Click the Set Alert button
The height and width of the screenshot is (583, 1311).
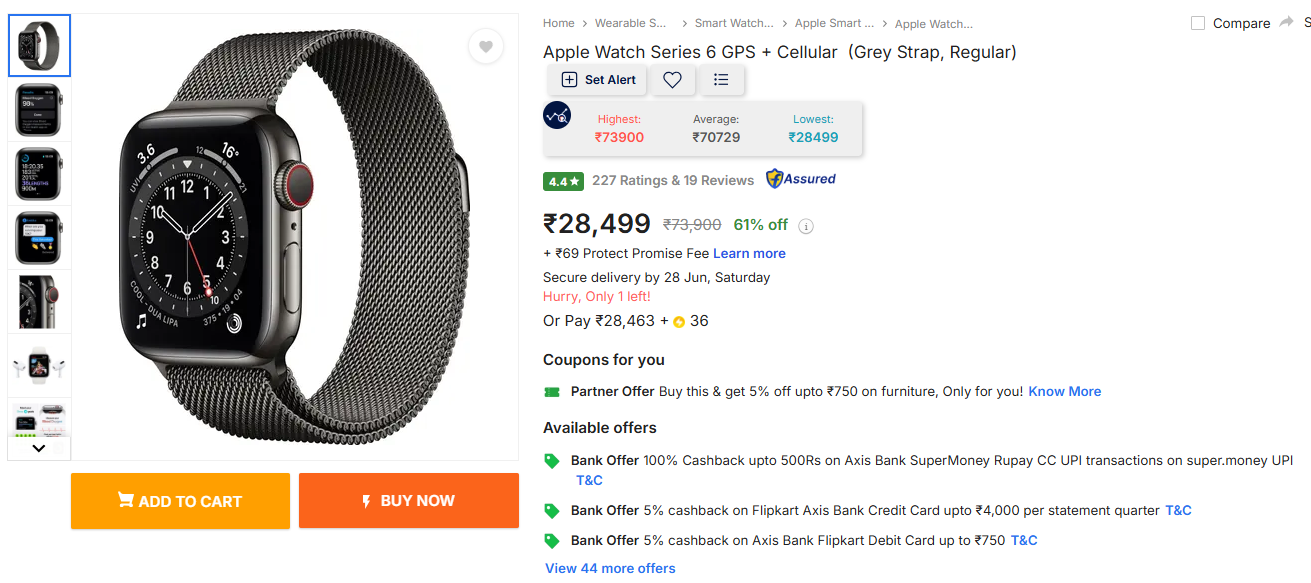click(598, 80)
